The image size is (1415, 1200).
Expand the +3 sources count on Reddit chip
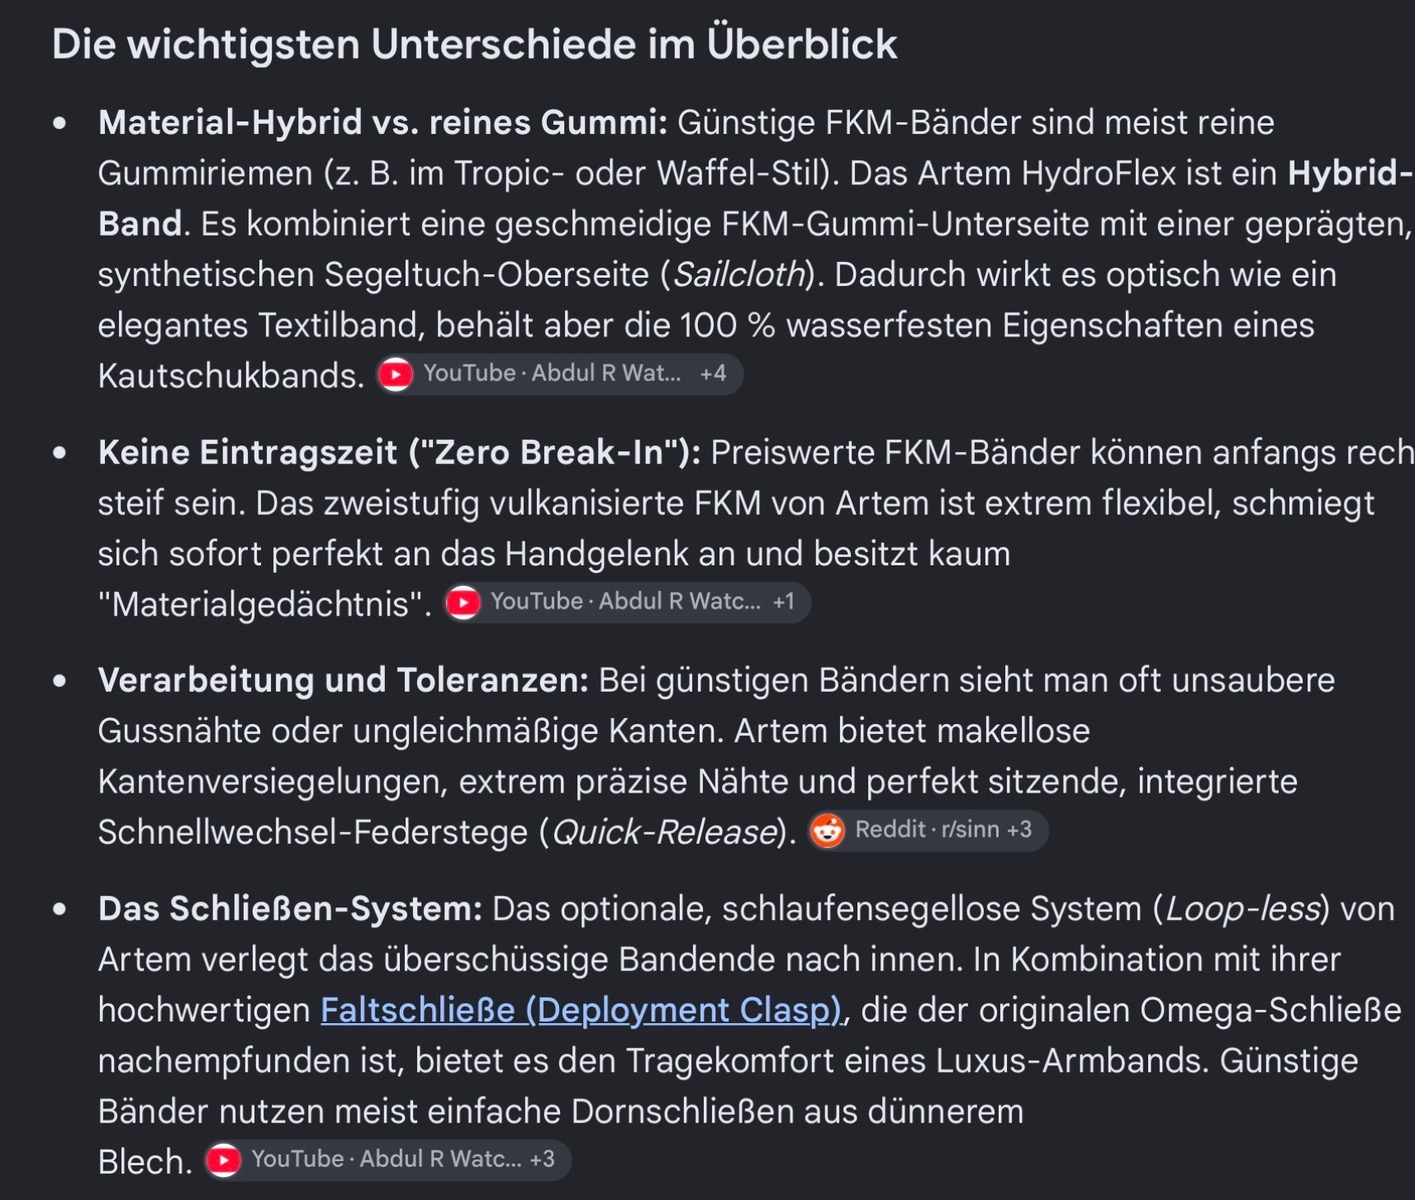click(1019, 830)
